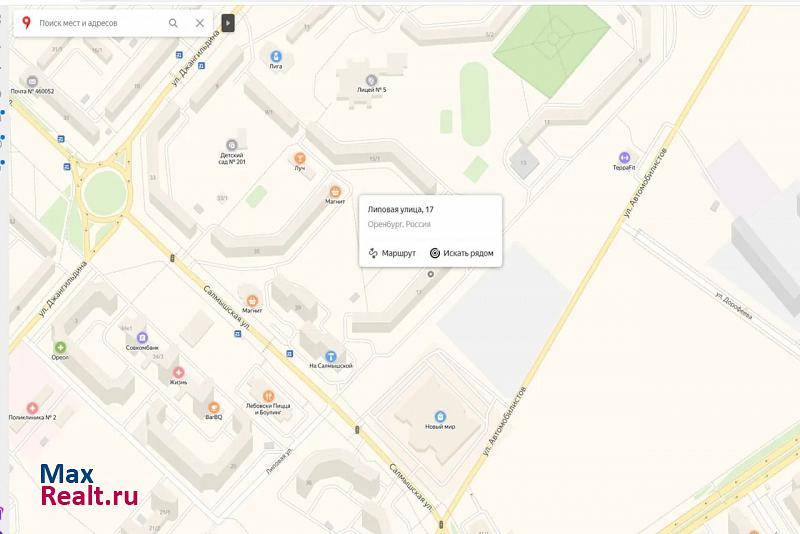Click the Маршрут route button

[392, 253]
